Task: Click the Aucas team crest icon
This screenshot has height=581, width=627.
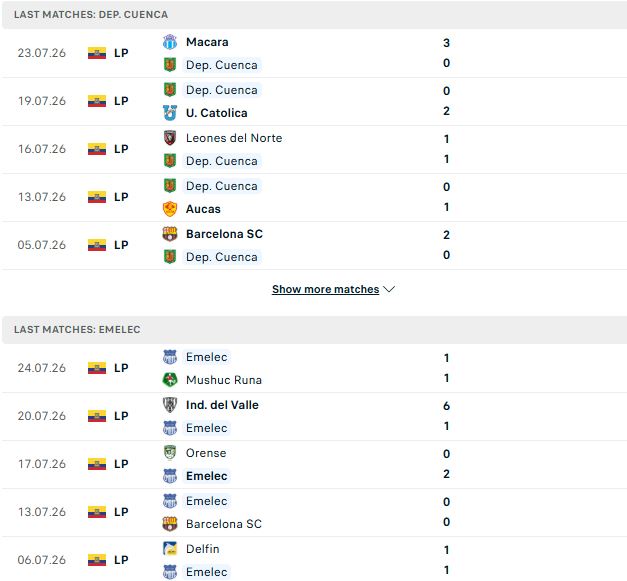Action: click(x=170, y=209)
